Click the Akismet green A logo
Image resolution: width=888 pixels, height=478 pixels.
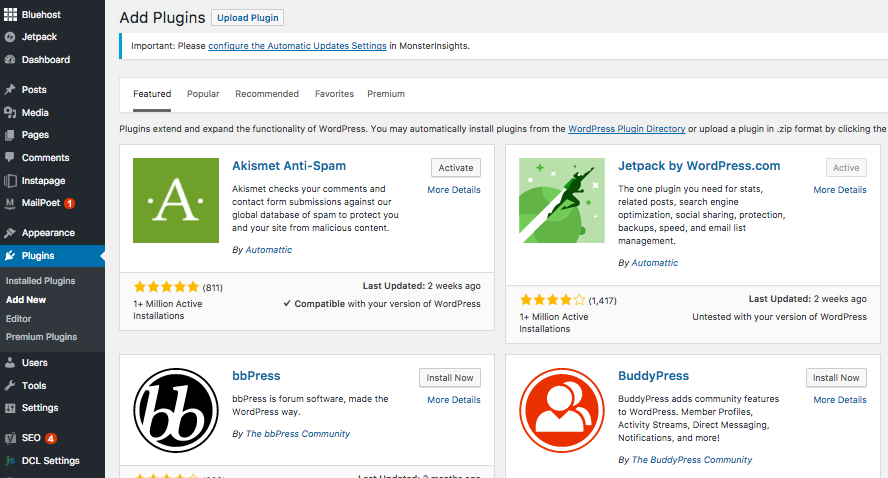click(x=176, y=200)
